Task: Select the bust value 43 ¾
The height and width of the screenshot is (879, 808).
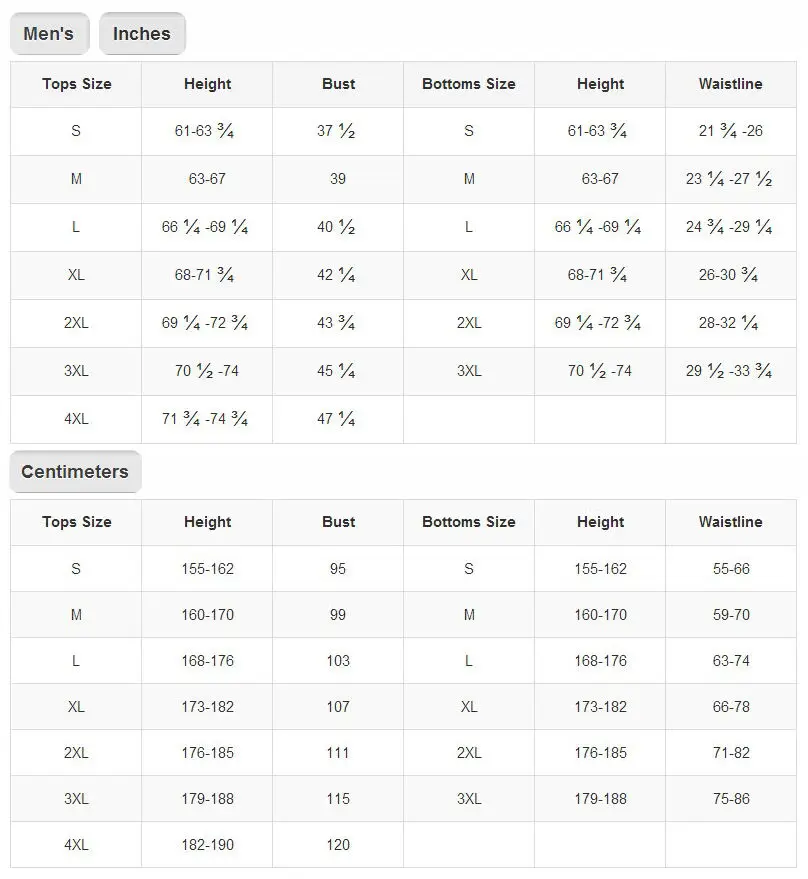Action: [x=336, y=323]
